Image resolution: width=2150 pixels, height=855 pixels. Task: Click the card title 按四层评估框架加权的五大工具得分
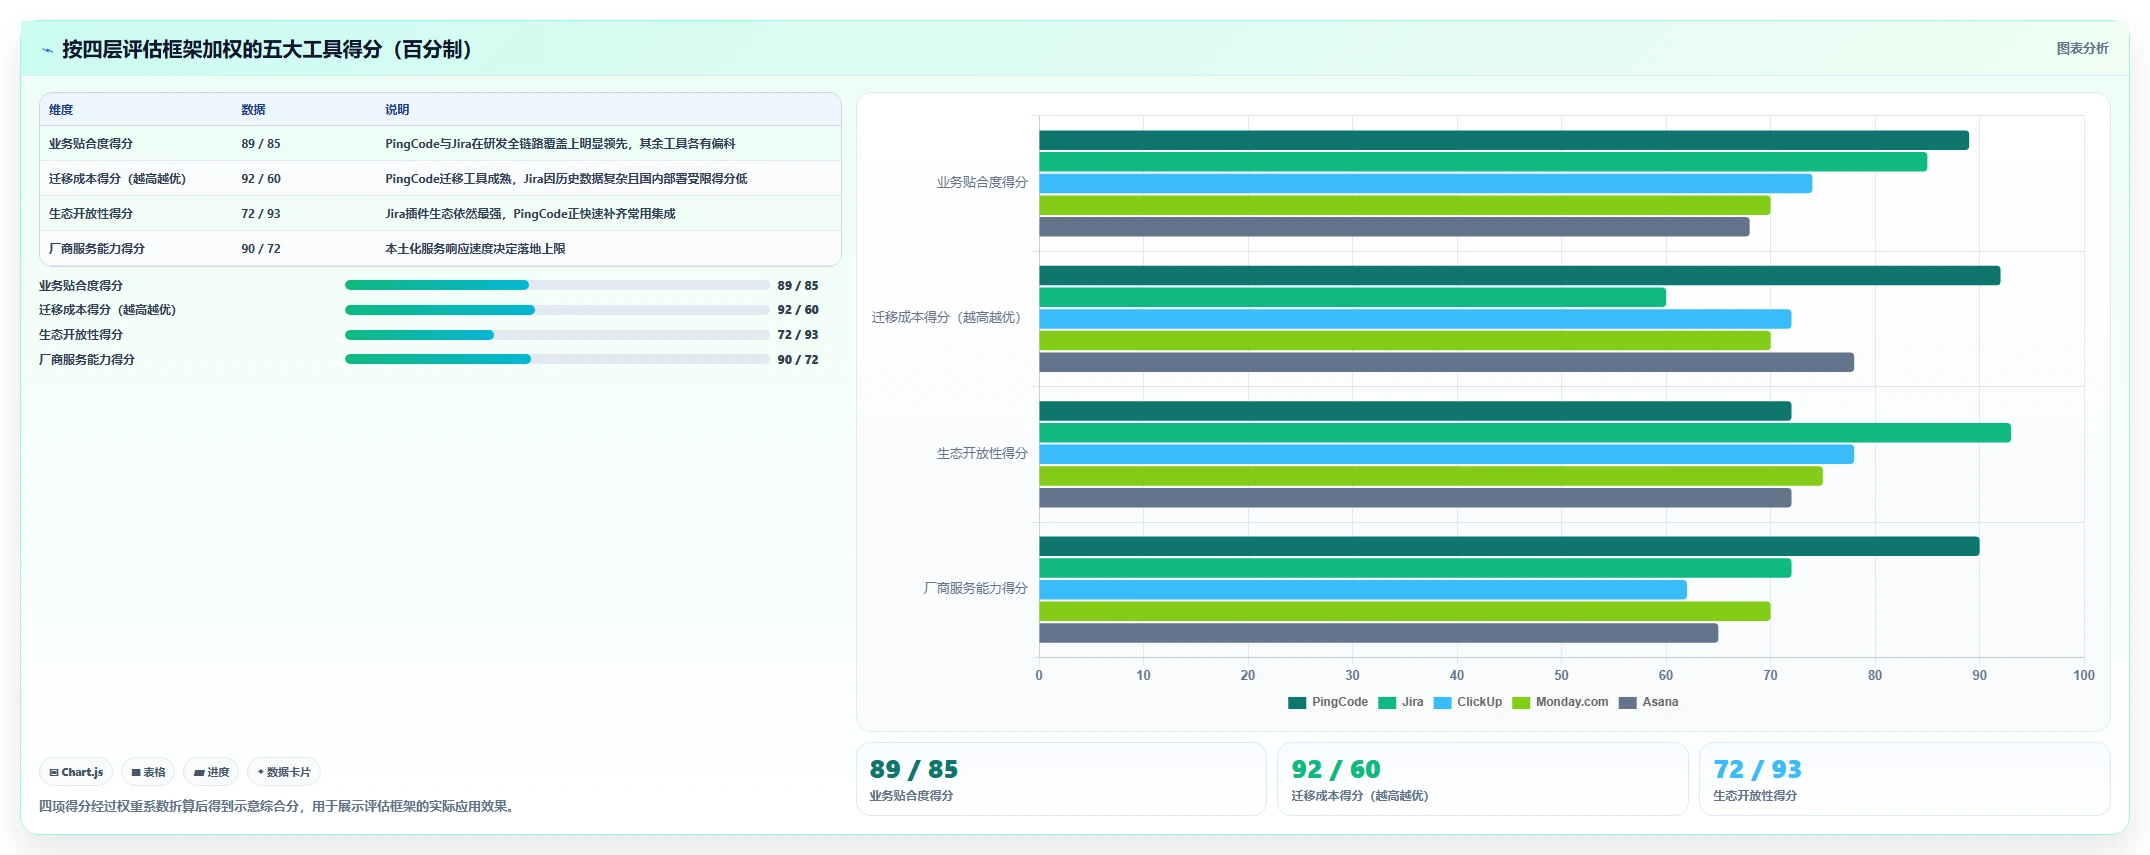[x=267, y=50]
